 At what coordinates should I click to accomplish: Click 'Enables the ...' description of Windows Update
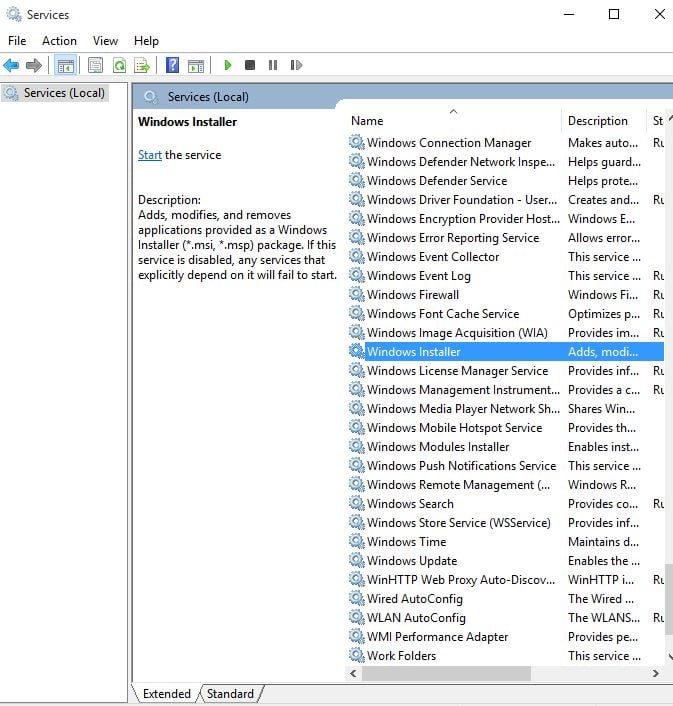coord(604,561)
